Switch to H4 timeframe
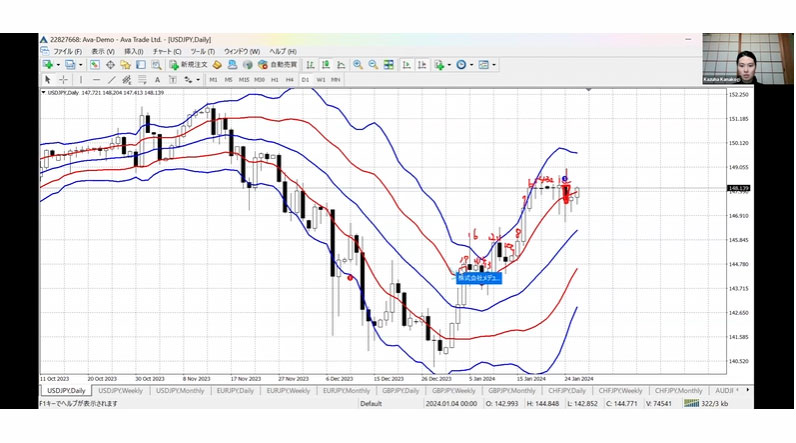The width and height of the screenshot is (796, 443). point(290,79)
